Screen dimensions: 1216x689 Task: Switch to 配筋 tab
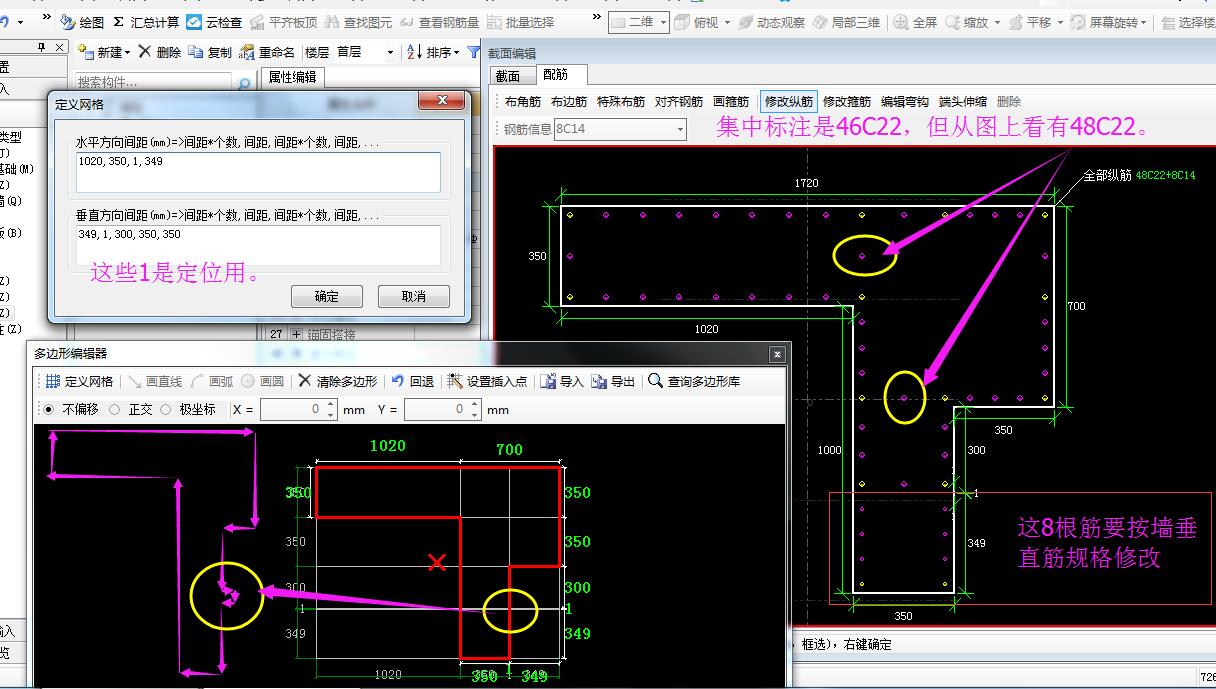555,75
